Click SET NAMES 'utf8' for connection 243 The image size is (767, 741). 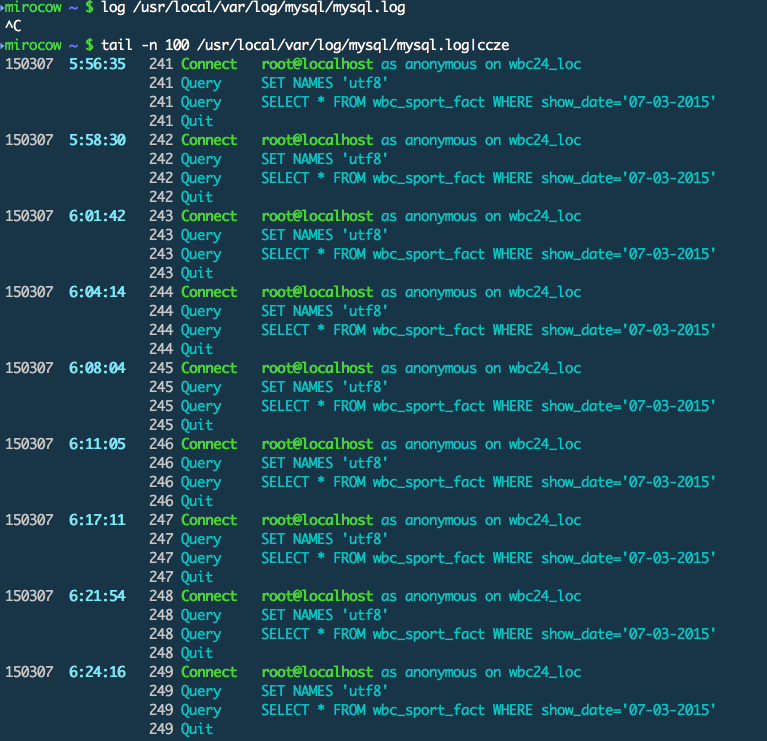(324, 235)
